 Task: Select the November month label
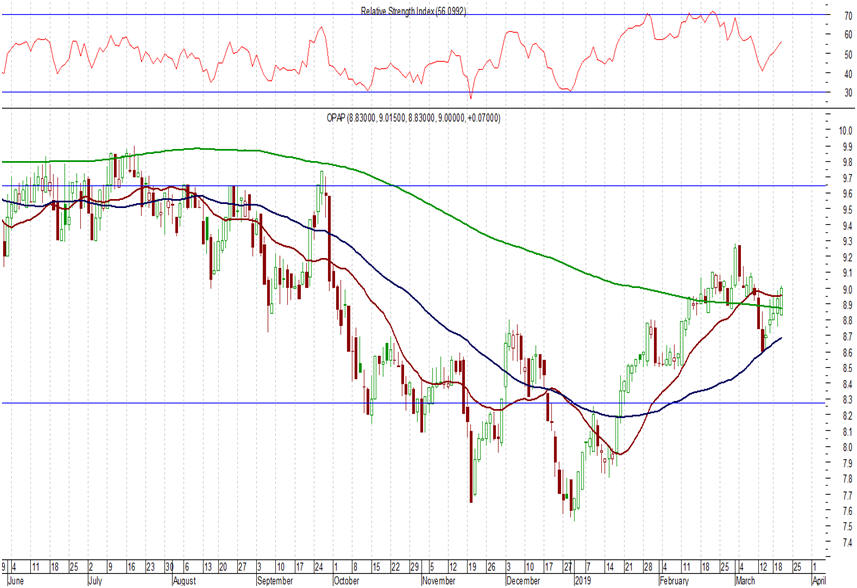pos(439,580)
